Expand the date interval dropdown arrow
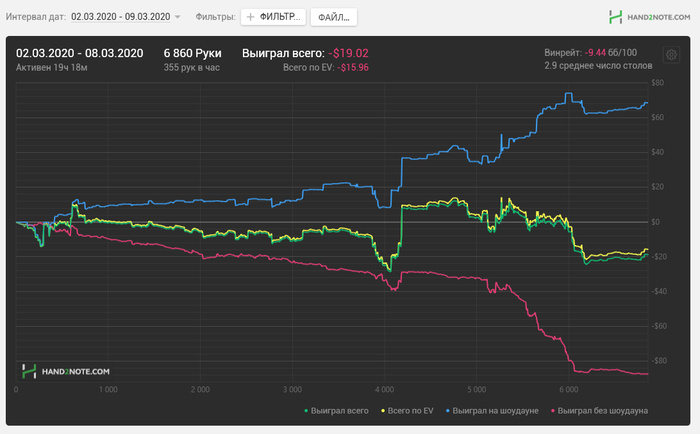Image resolution: width=700 pixels, height=434 pixels. click(x=177, y=17)
